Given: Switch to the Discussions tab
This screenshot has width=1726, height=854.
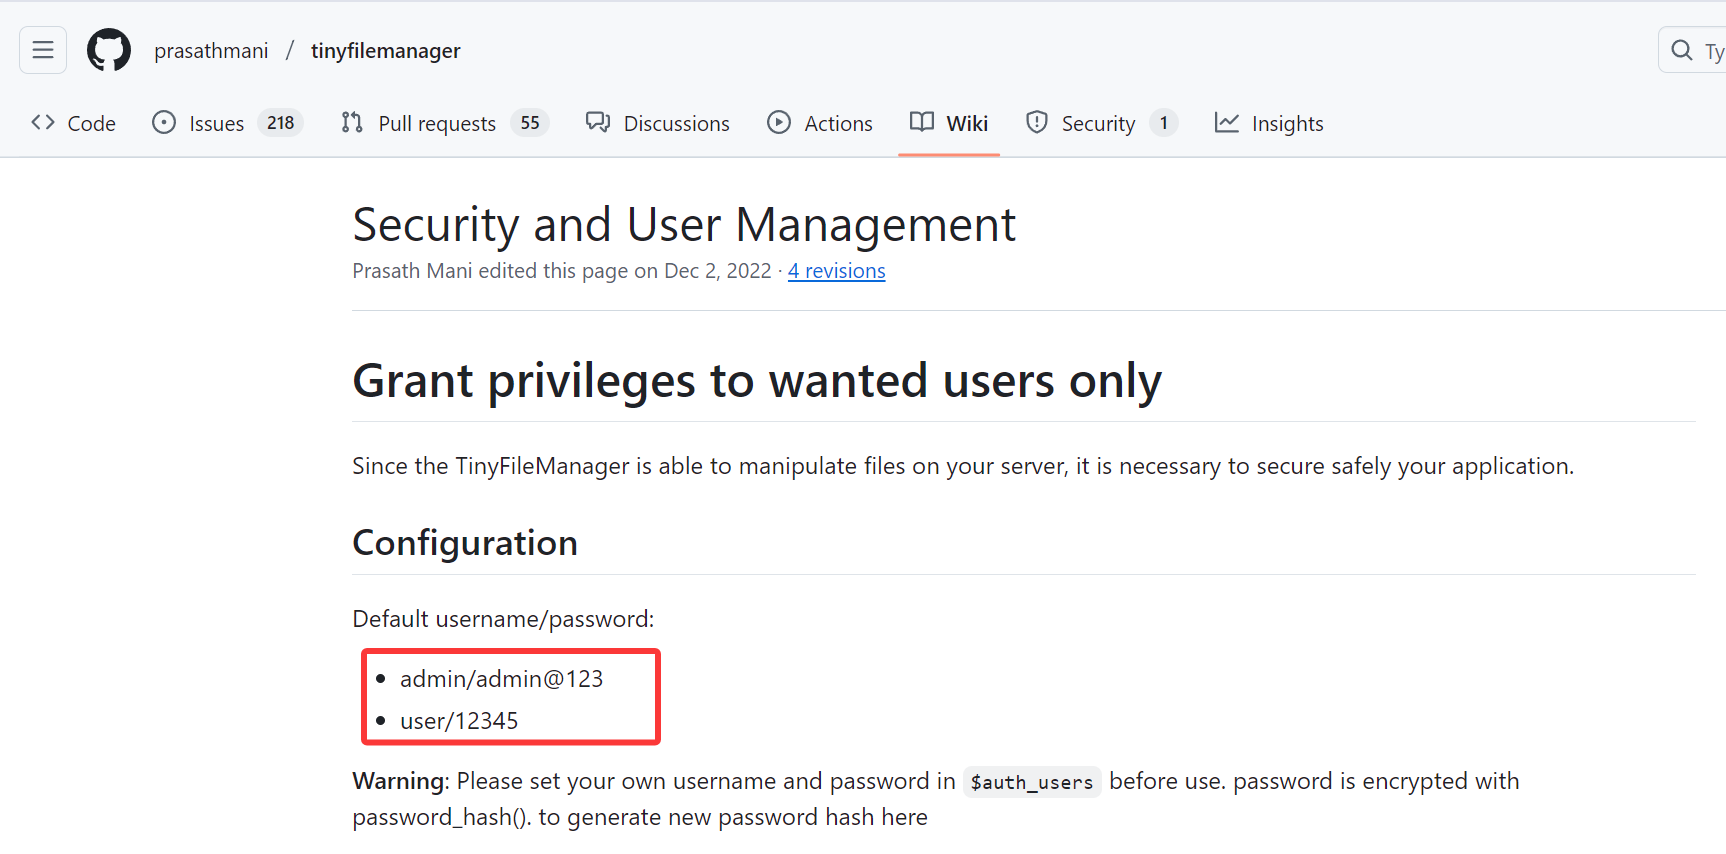Looking at the screenshot, I should tap(676, 124).
